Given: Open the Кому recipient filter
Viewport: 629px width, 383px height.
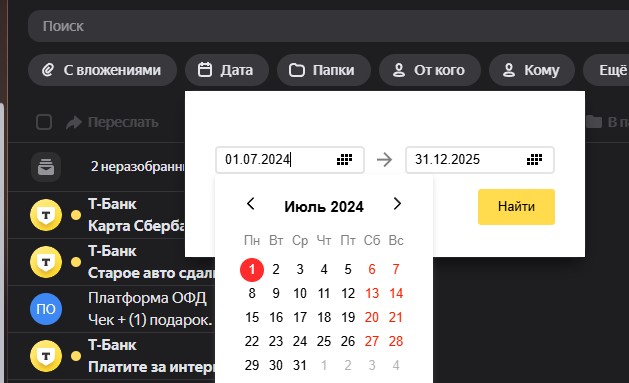Looking at the screenshot, I should 532,70.
